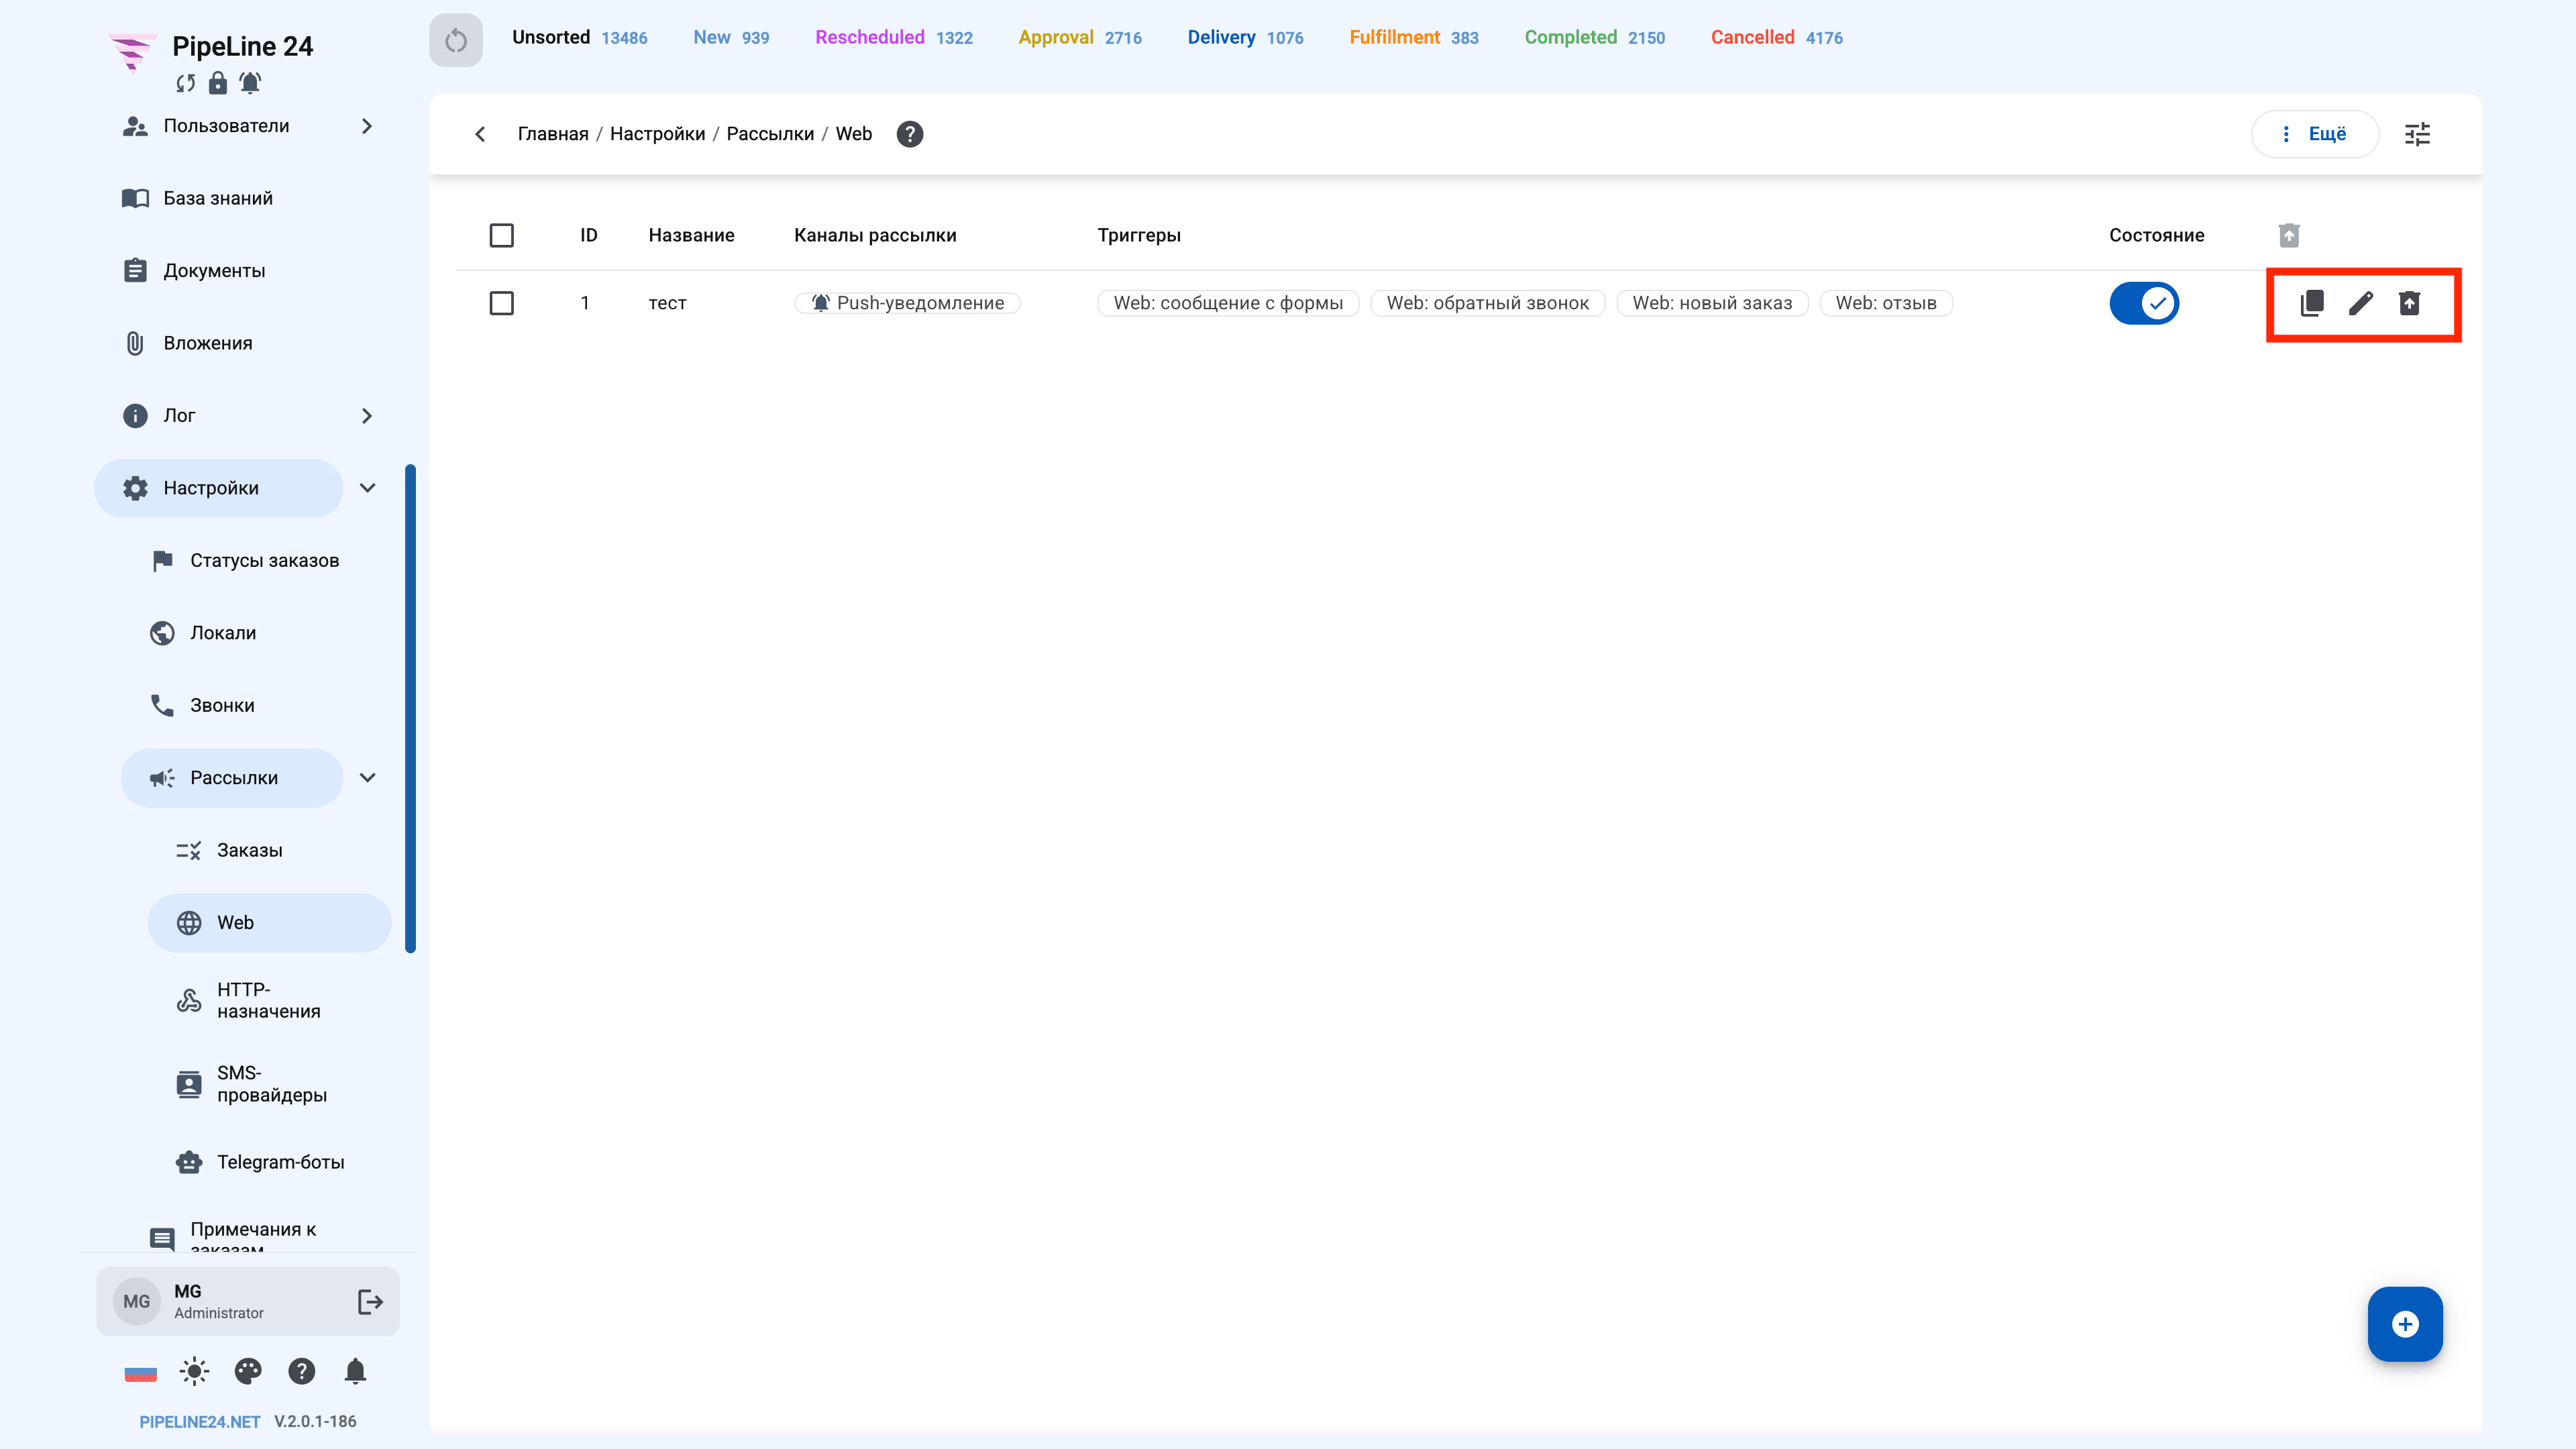Click the alarm bell icon under PipeLine 24

click(250, 83)
